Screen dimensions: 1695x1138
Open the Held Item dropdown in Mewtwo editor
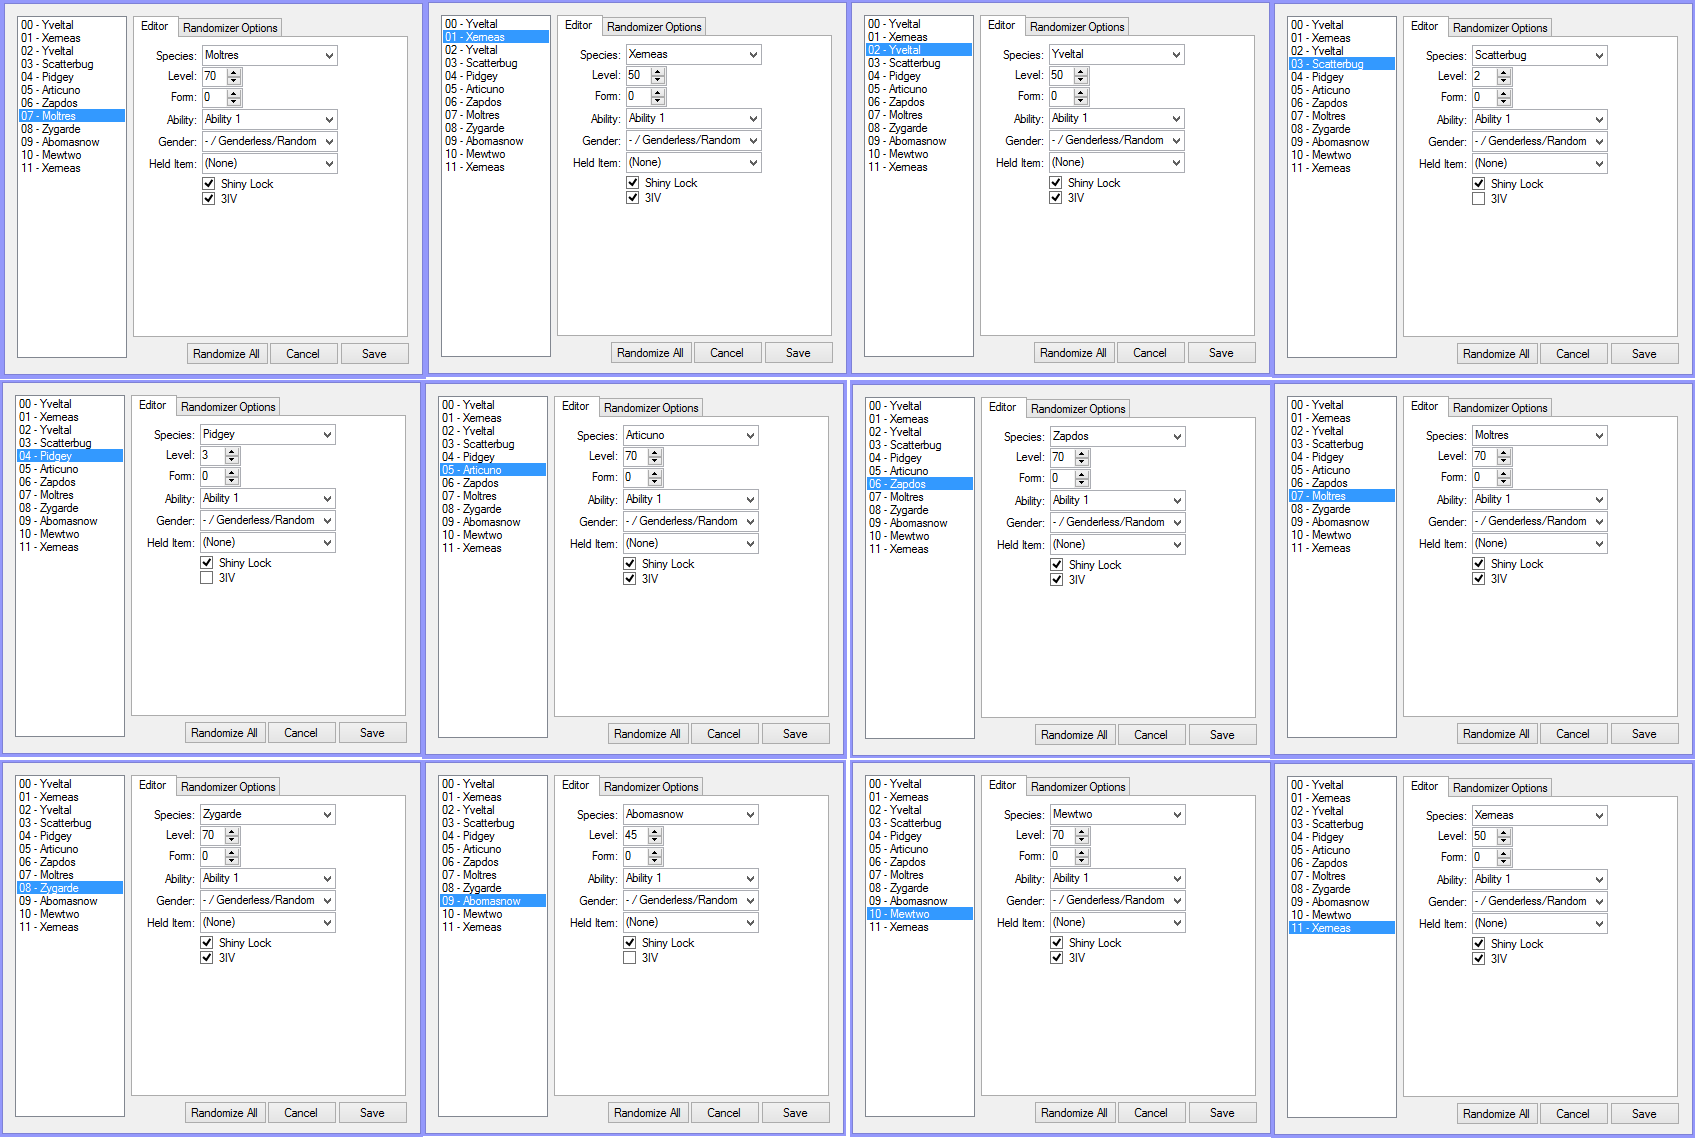[1117, 922]
